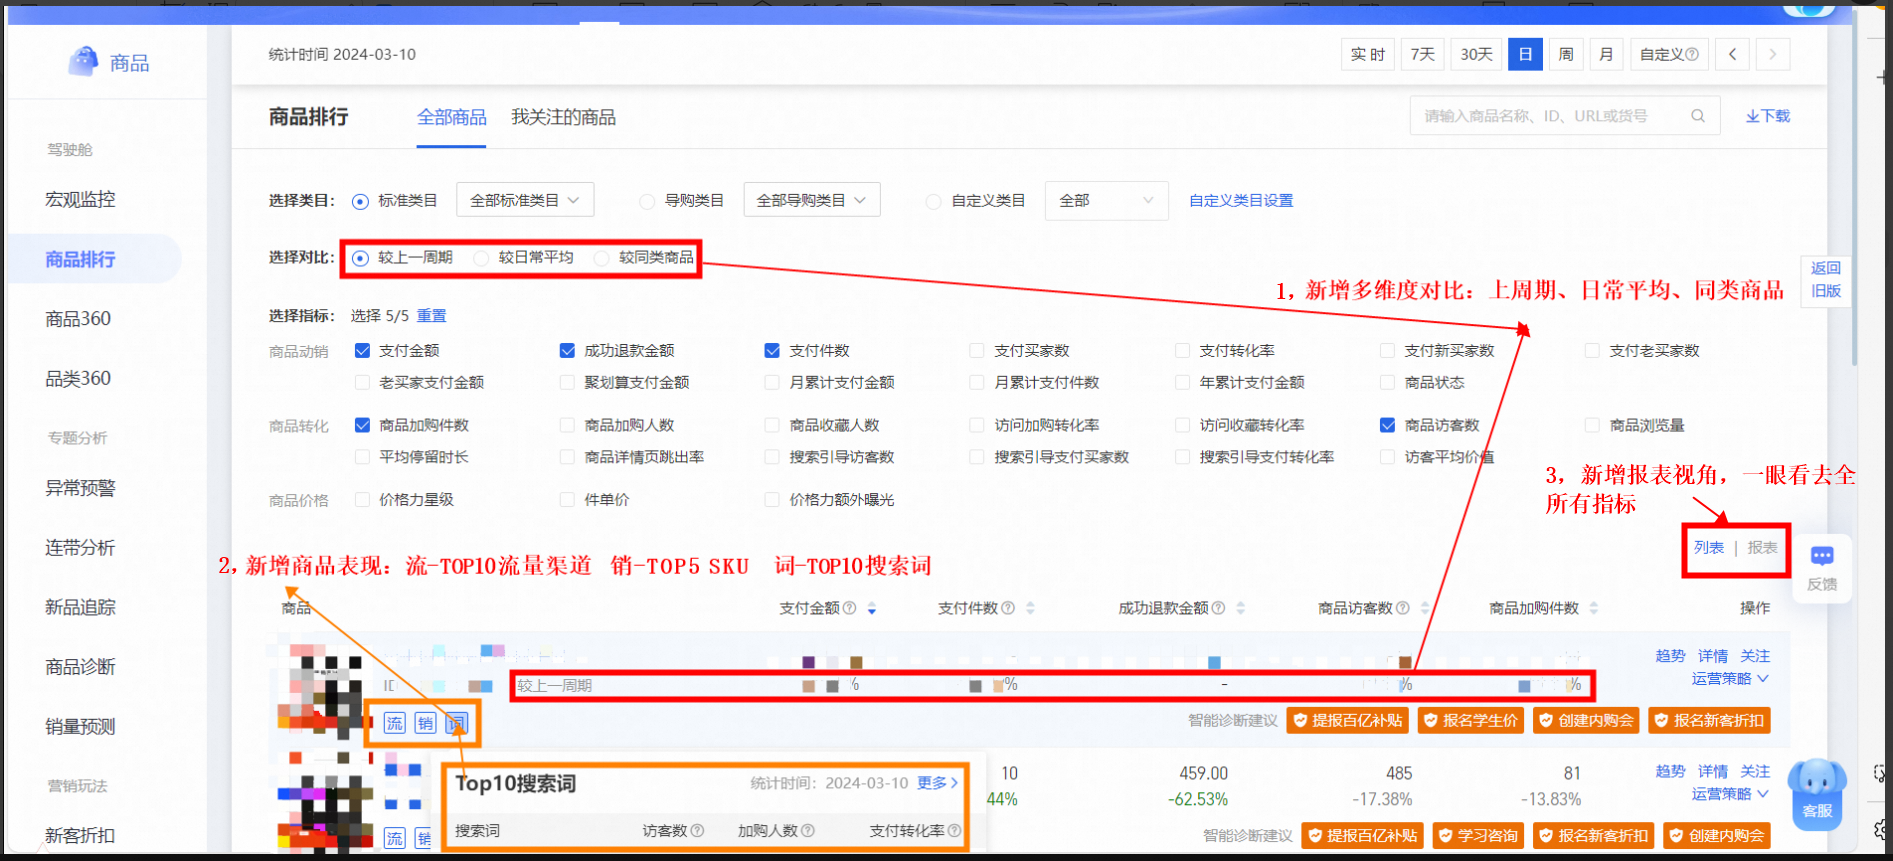Uncheck the 成功退款金额 metric checkbox
Screen dimensions: 1893x861
[x=567, y=351]
